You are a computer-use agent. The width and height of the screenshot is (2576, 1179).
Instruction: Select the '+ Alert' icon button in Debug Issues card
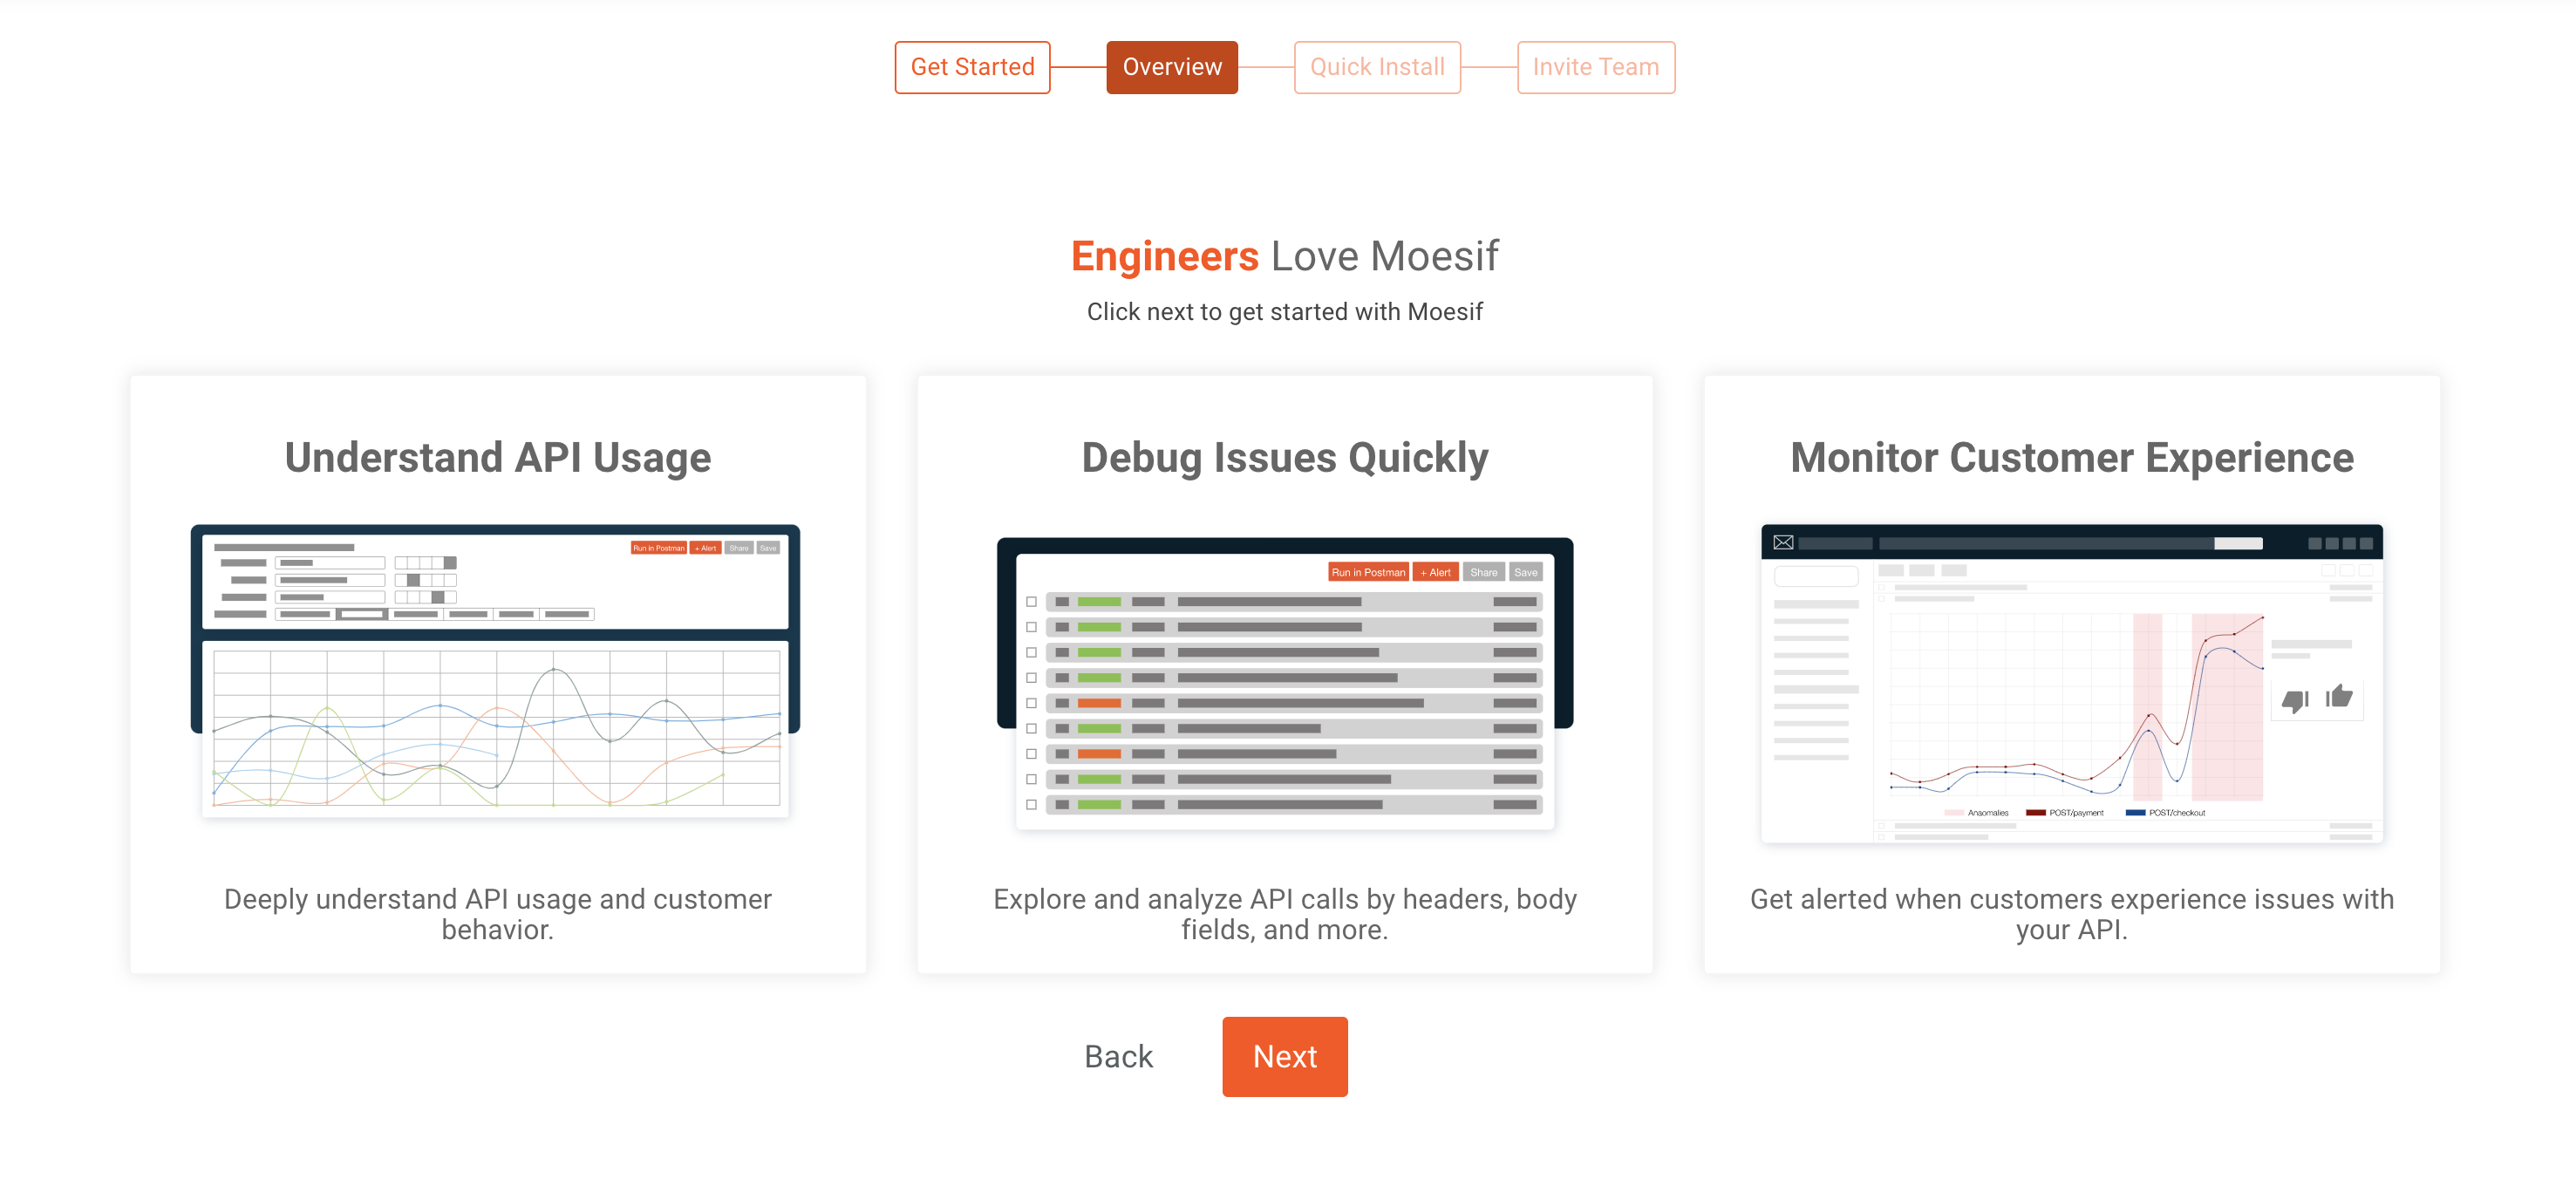point(1436,572)
